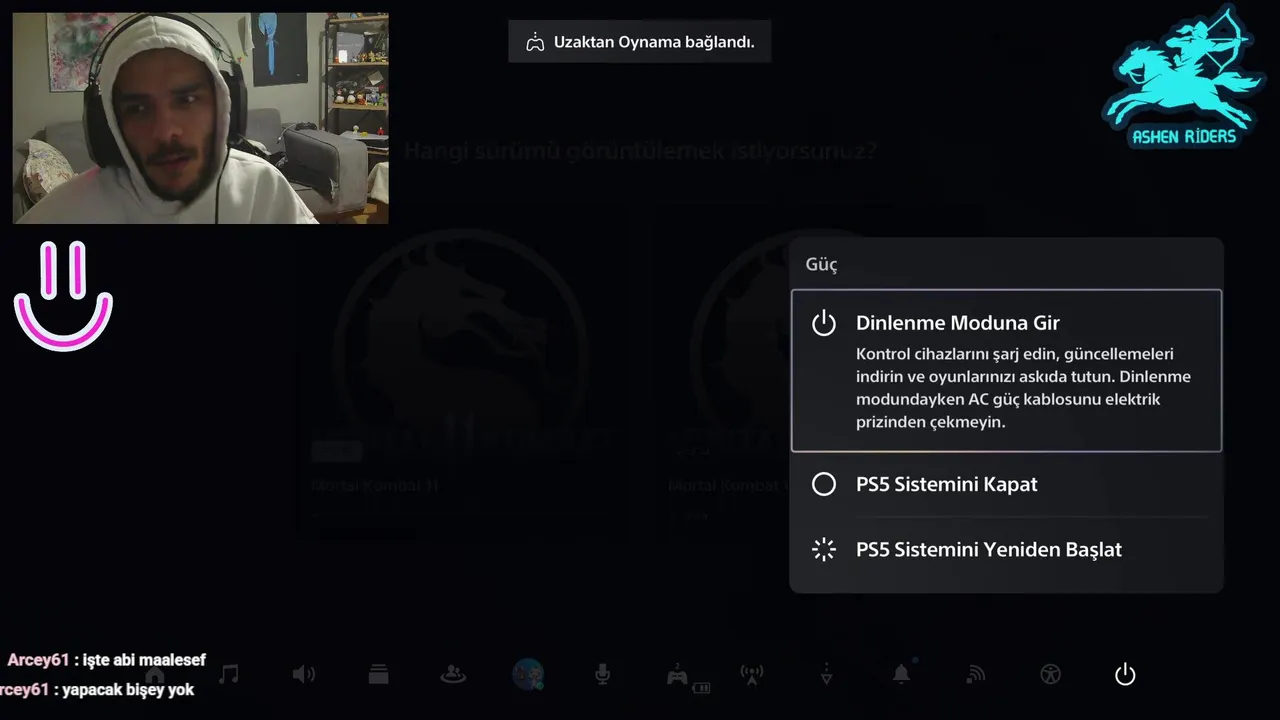Open the Broadcast tower icon
1280x720 pixels.
[751, 675]
